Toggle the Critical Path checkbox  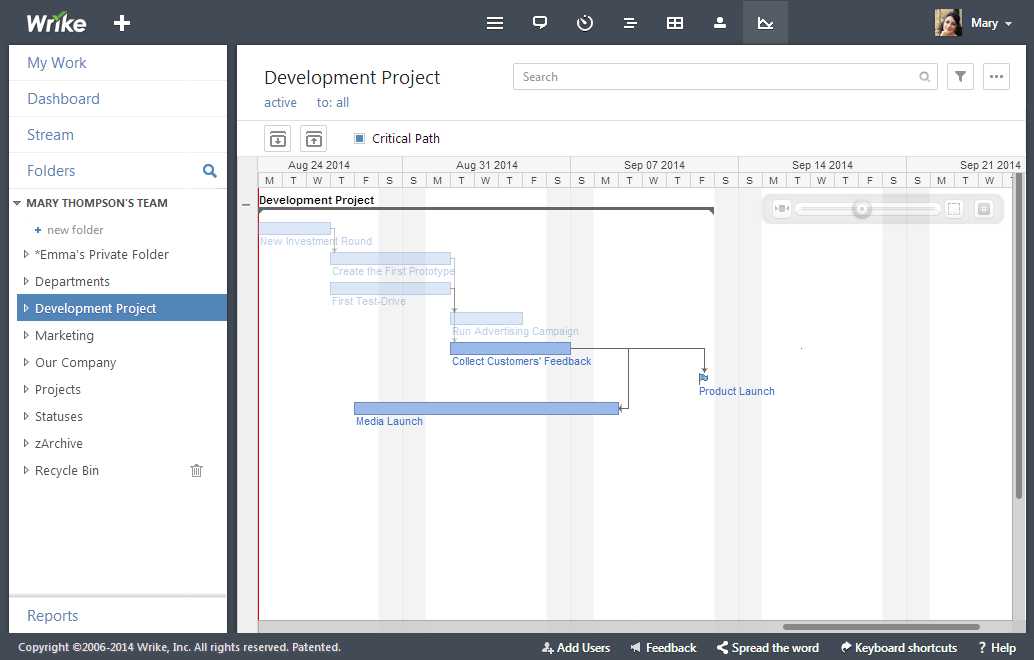(359, 138)
